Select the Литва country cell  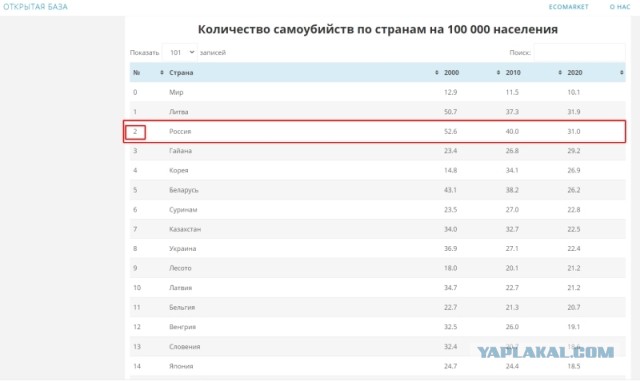[x=179, y=112]
